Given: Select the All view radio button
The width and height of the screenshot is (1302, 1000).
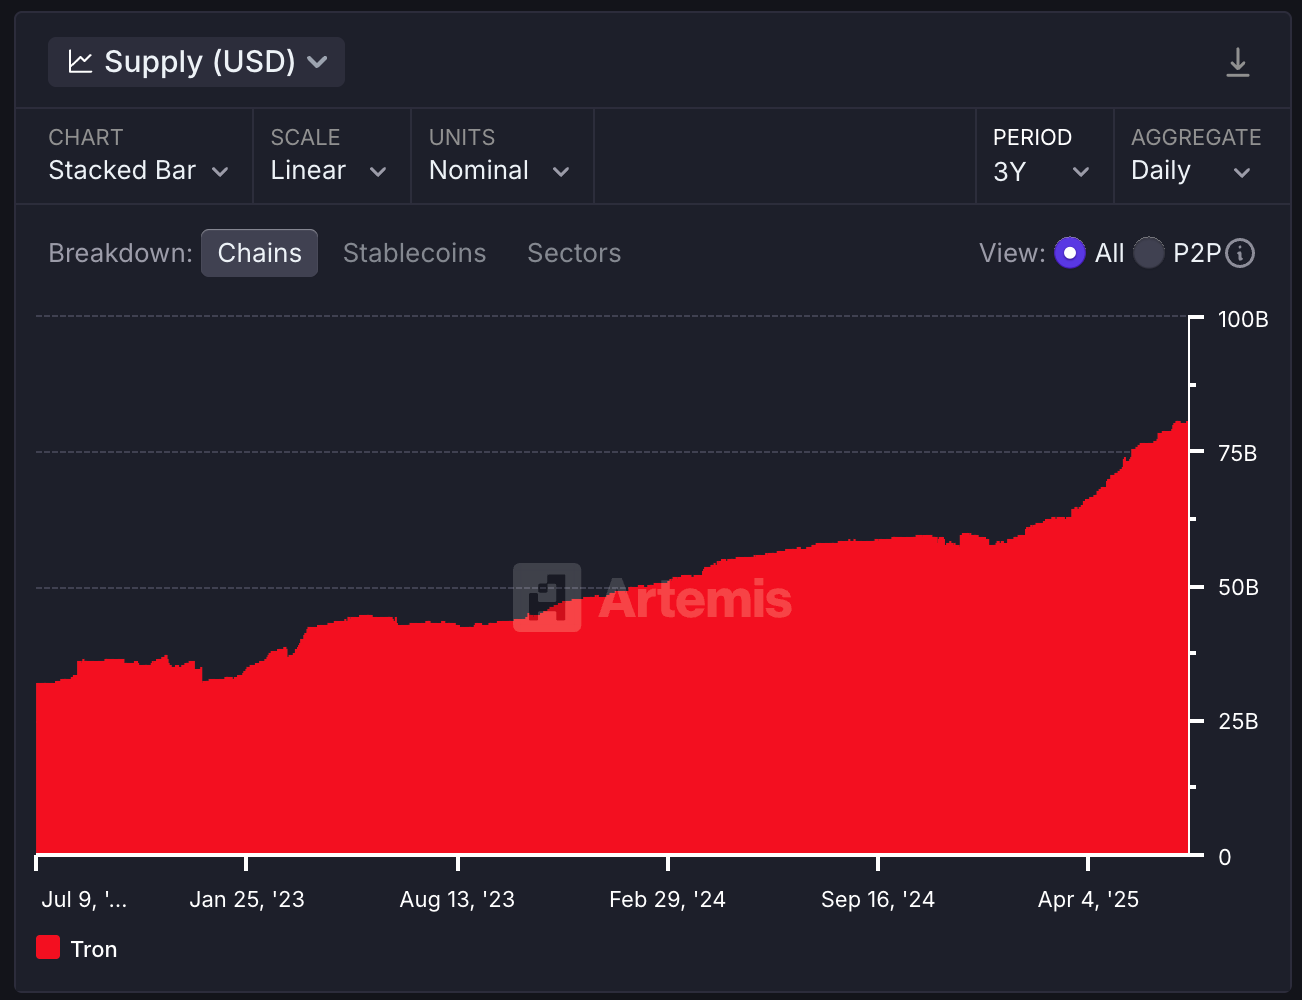Looking at the screenshot, I should pyautogui.click(x=1070, y=253).
